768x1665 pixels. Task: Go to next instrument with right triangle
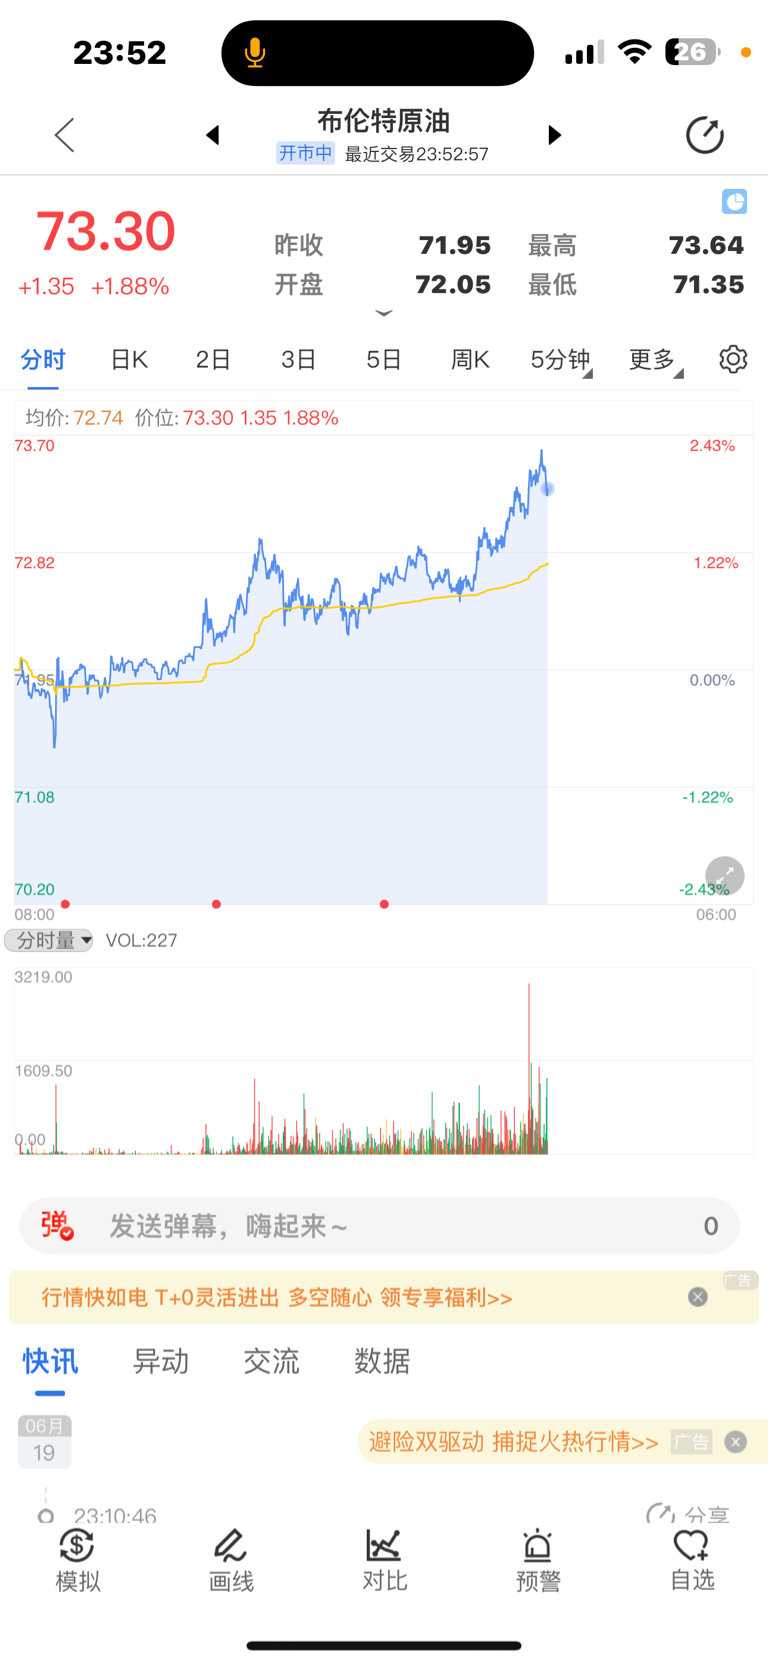555,135
